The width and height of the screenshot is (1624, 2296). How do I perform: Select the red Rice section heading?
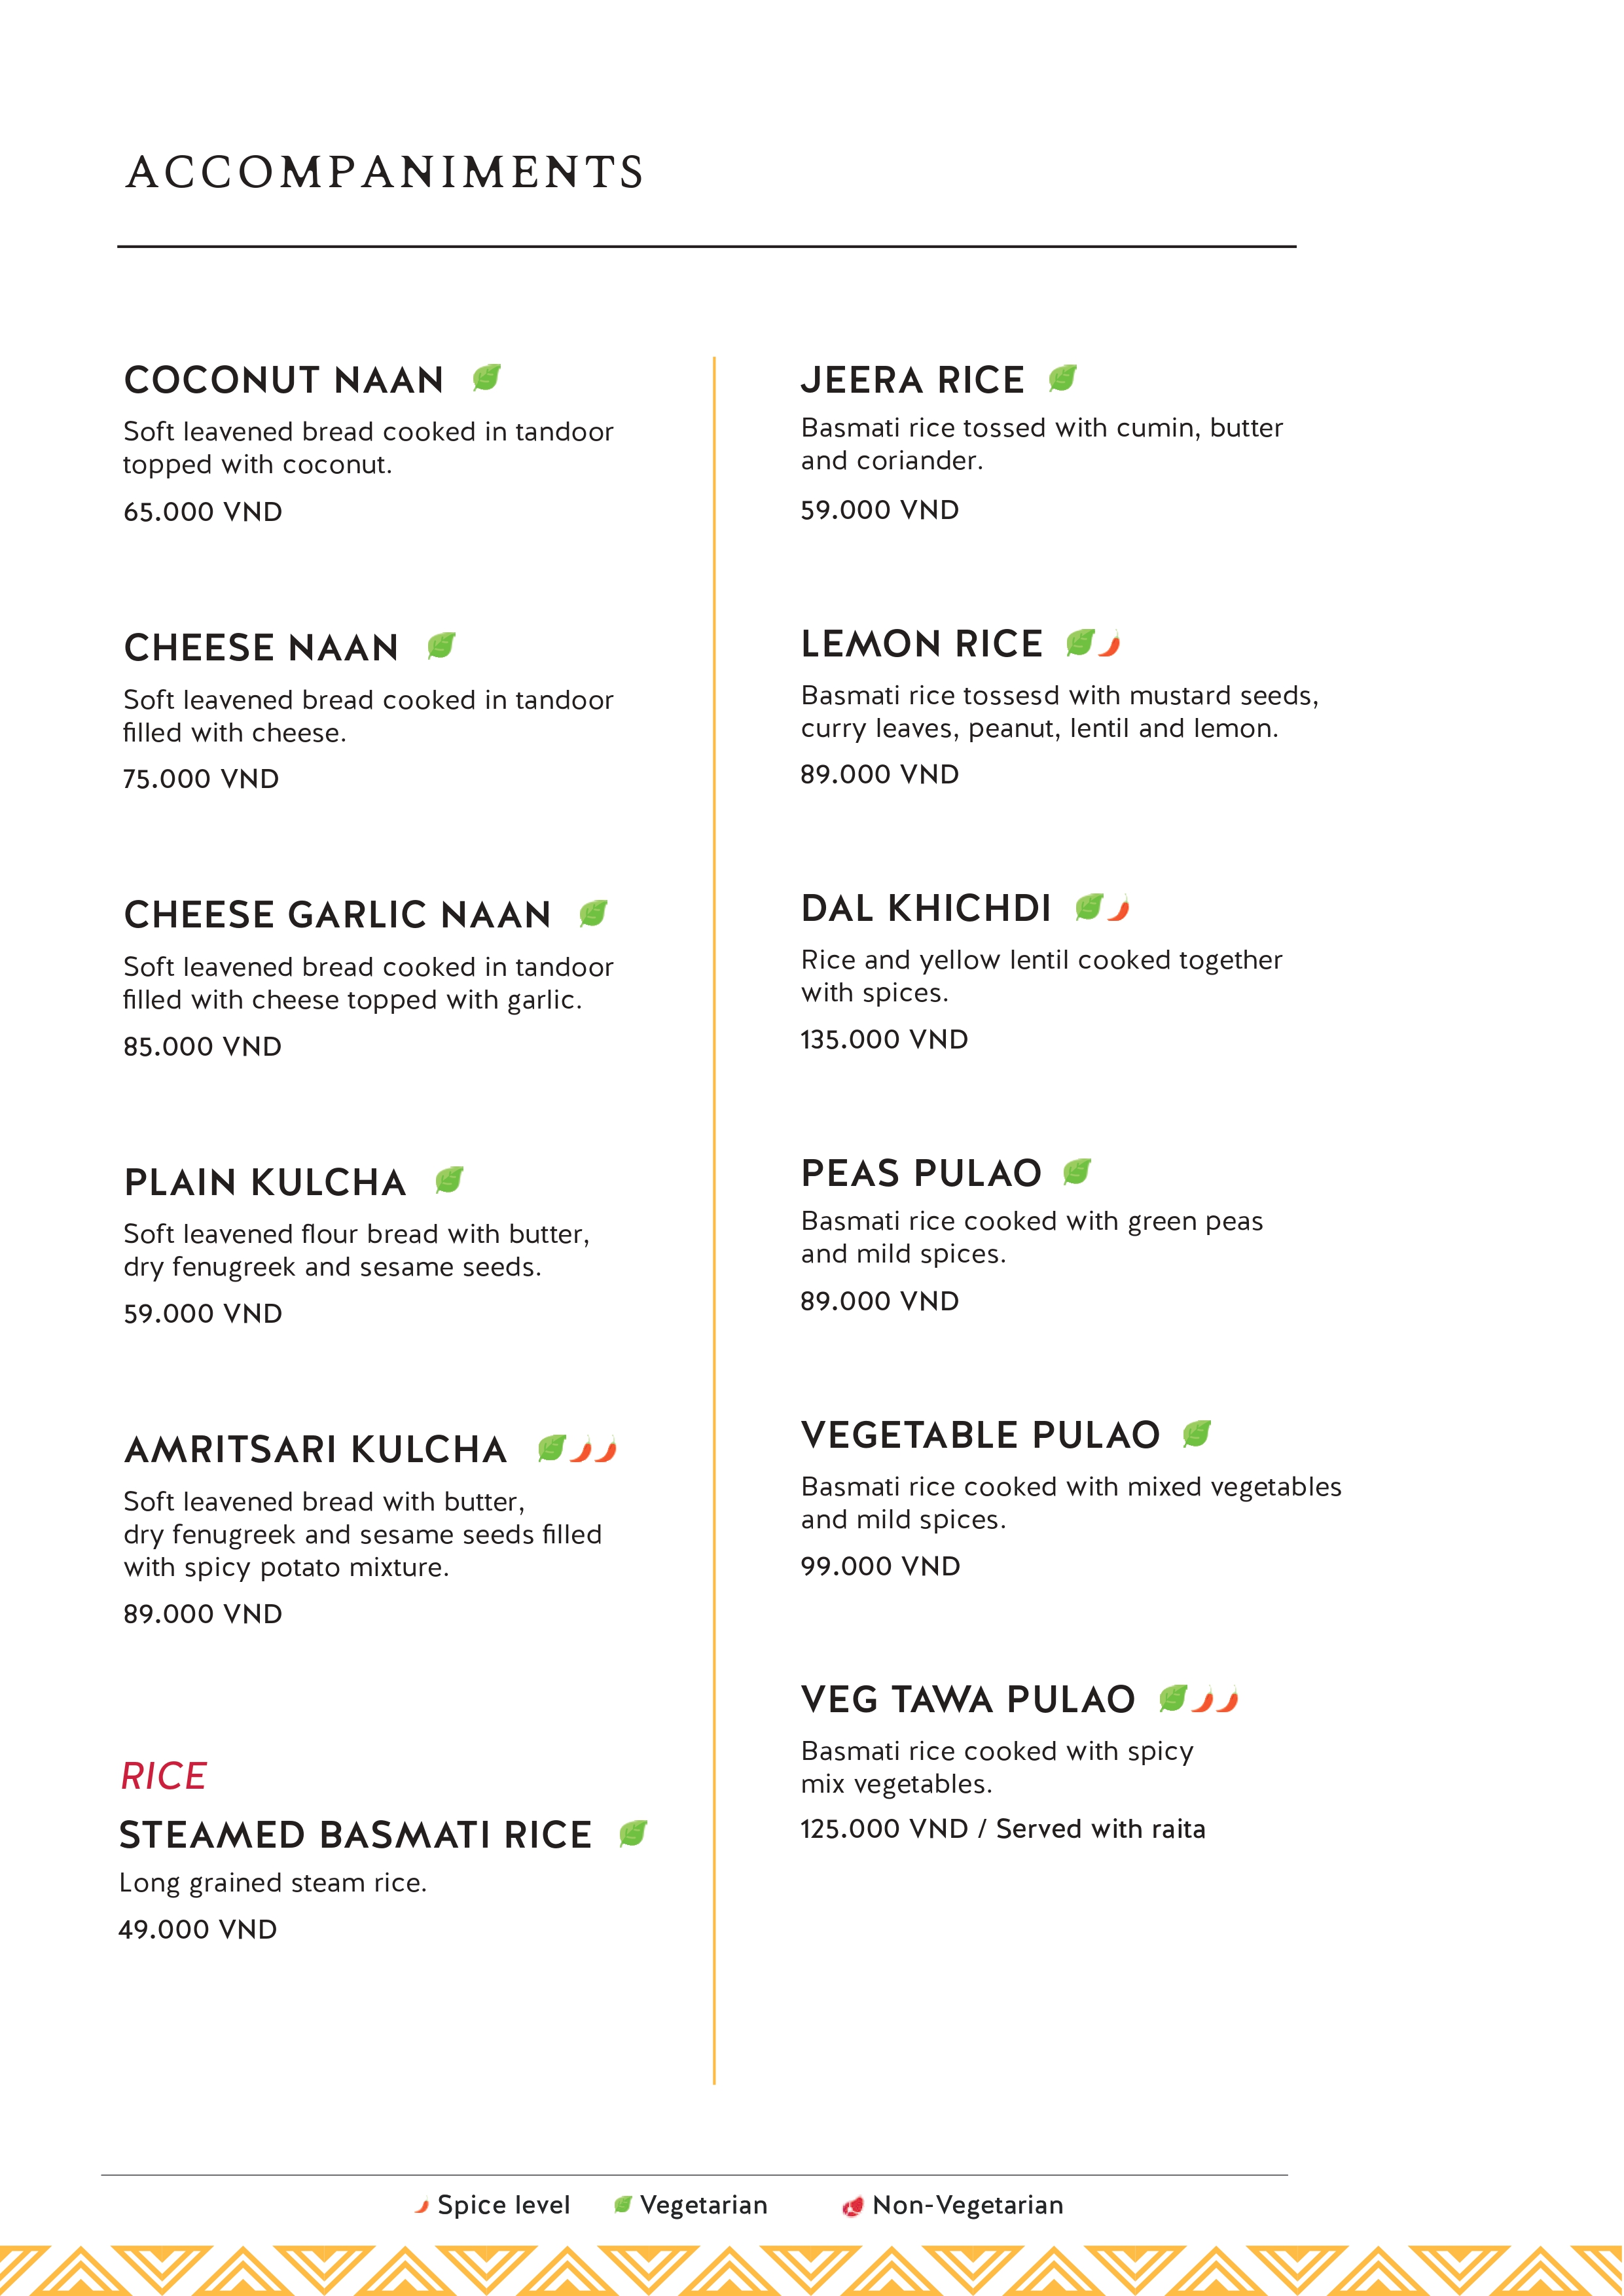[x=164, y=1776]
